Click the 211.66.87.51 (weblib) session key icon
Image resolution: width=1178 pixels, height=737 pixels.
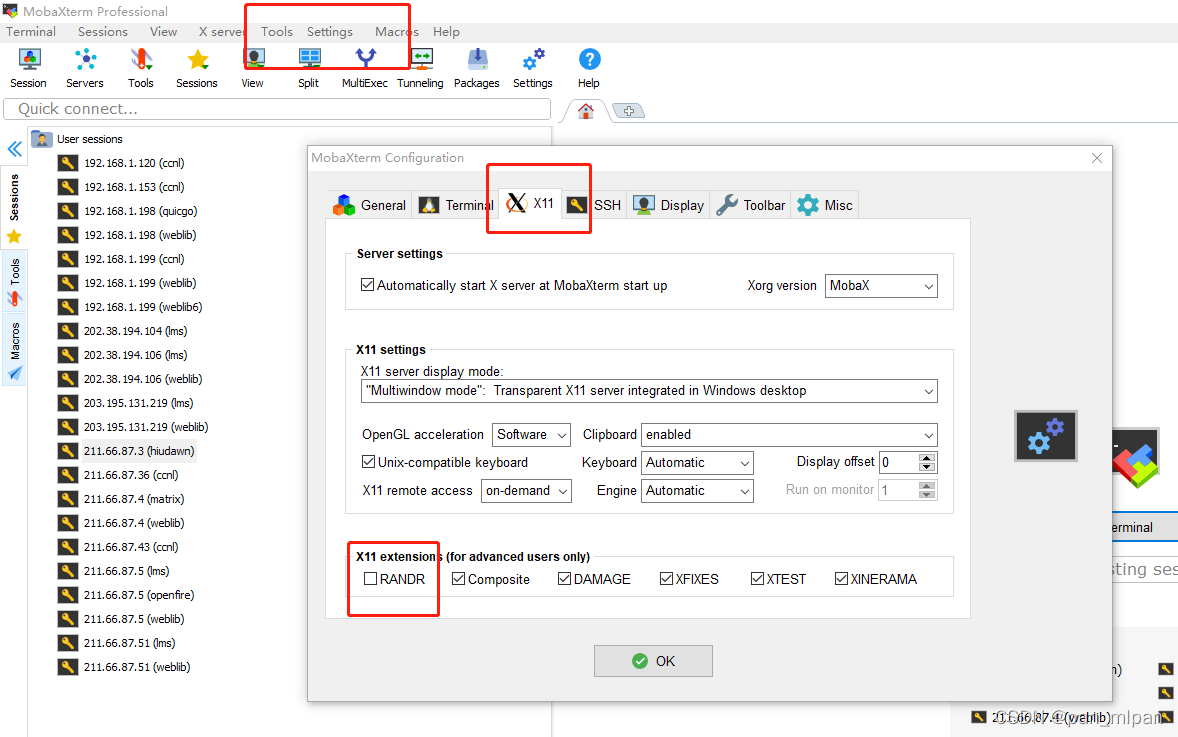(68, 667)
